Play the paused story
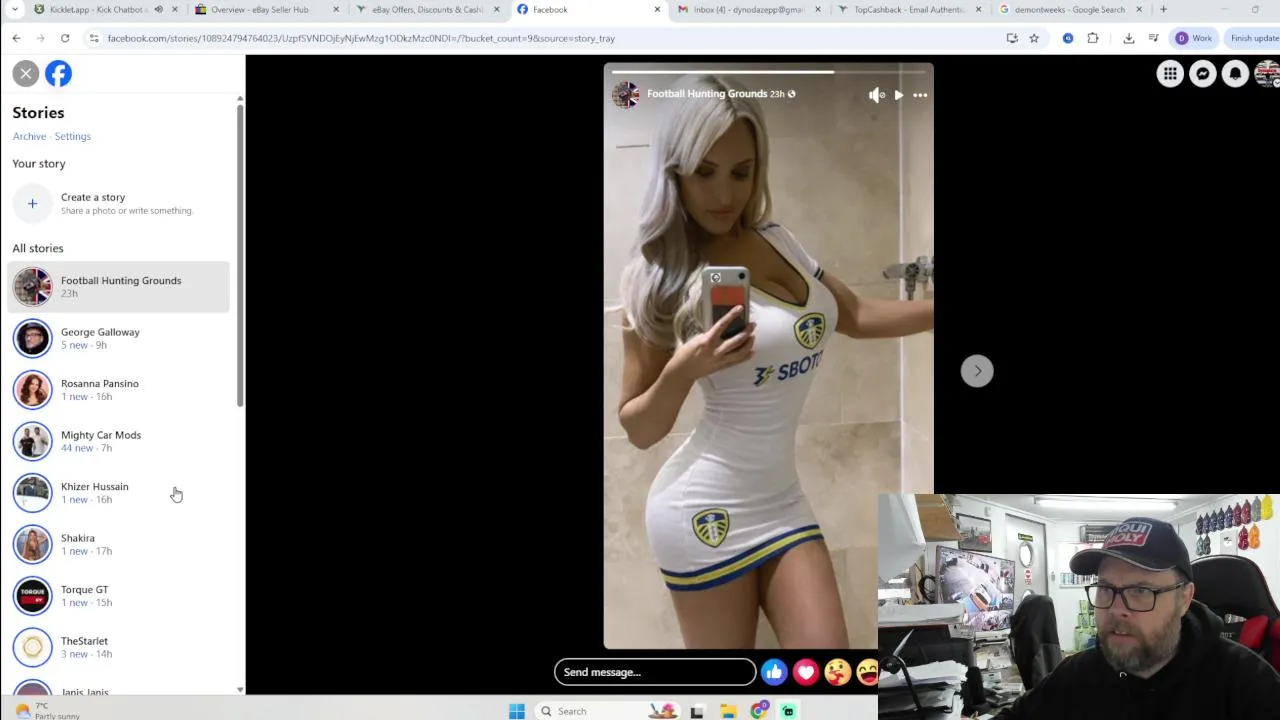Screen dimensions: 1280x720 (898, 95)
